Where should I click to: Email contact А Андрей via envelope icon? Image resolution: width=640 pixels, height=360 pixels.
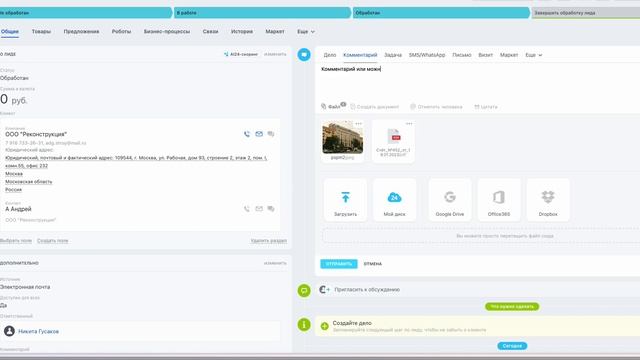tap(259, 209)
